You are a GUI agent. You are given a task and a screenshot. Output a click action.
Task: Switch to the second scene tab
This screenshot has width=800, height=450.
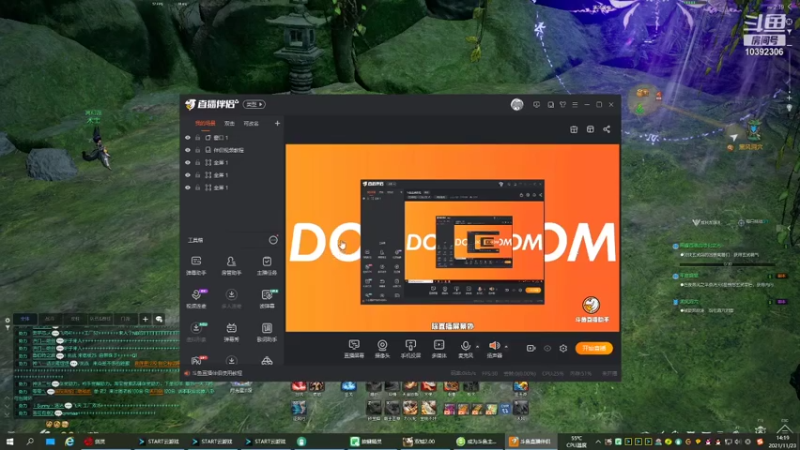tap(230, 123)
